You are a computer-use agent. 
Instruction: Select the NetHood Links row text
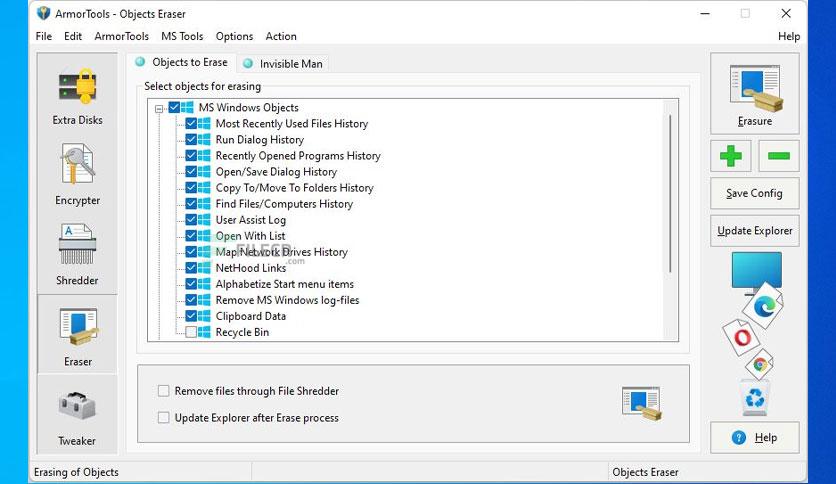pos(251,268)
